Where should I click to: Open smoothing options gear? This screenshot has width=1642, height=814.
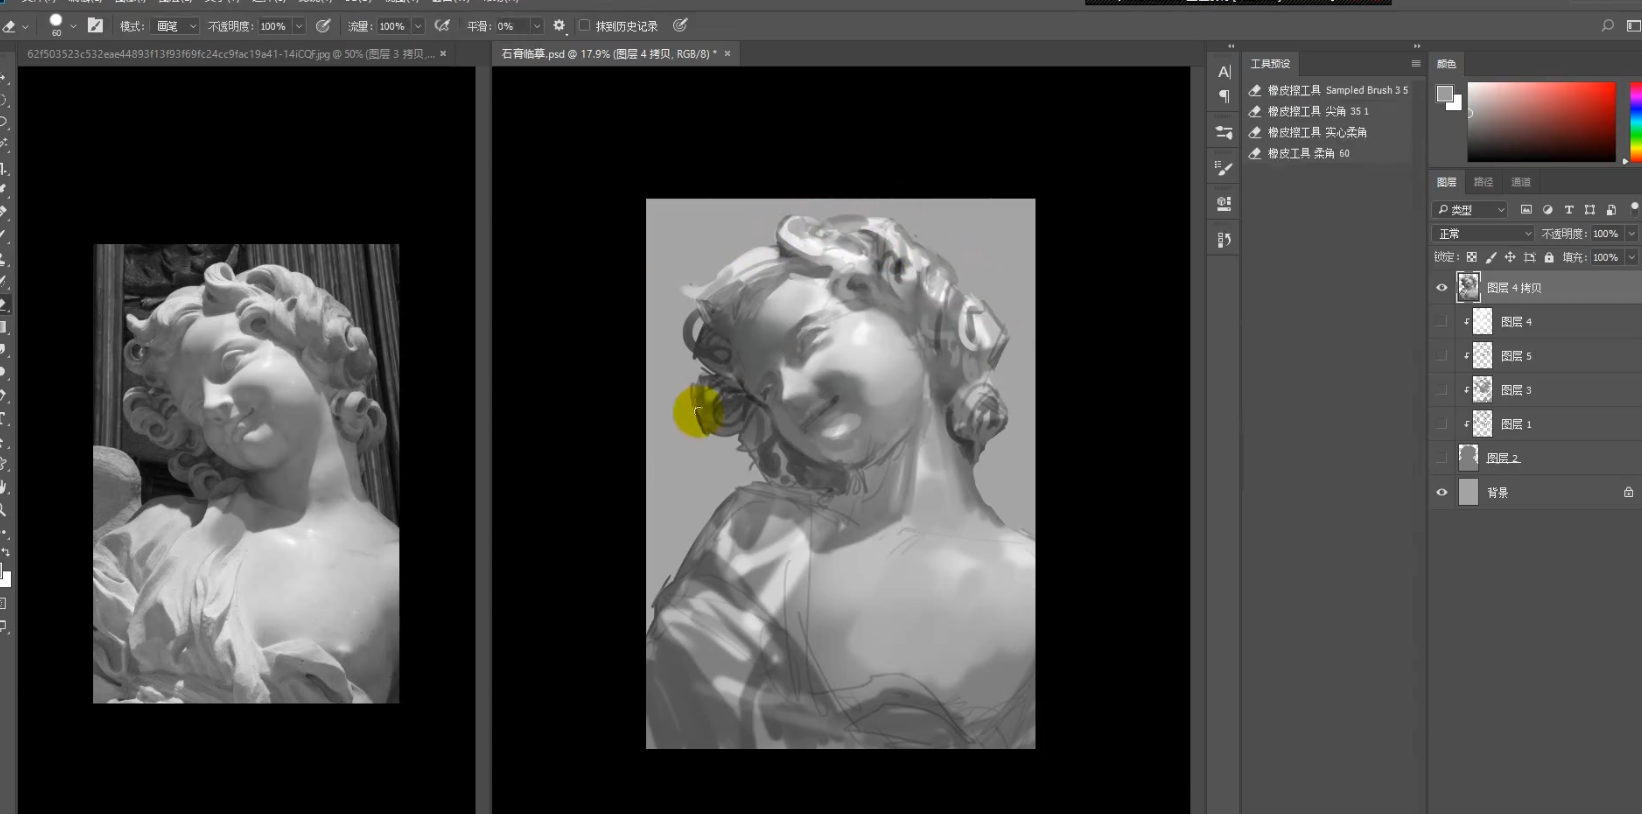click(559, 25)
